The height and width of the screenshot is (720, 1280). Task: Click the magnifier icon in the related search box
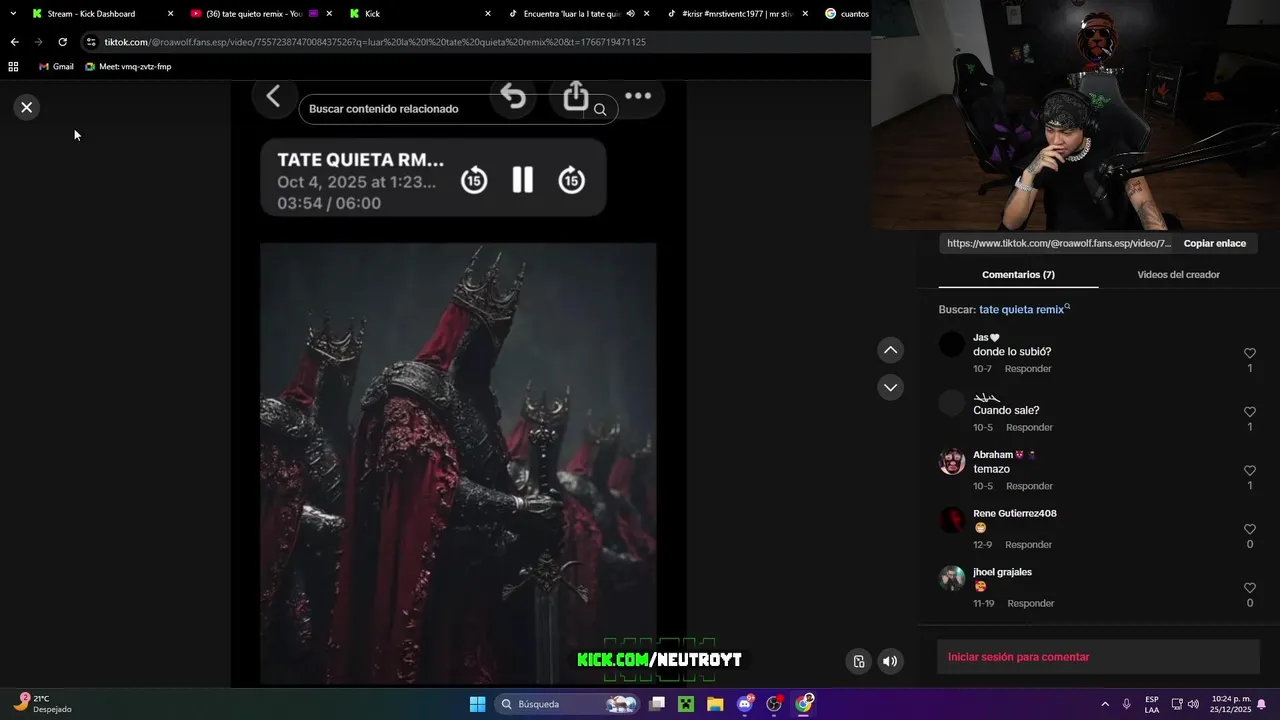600,110
